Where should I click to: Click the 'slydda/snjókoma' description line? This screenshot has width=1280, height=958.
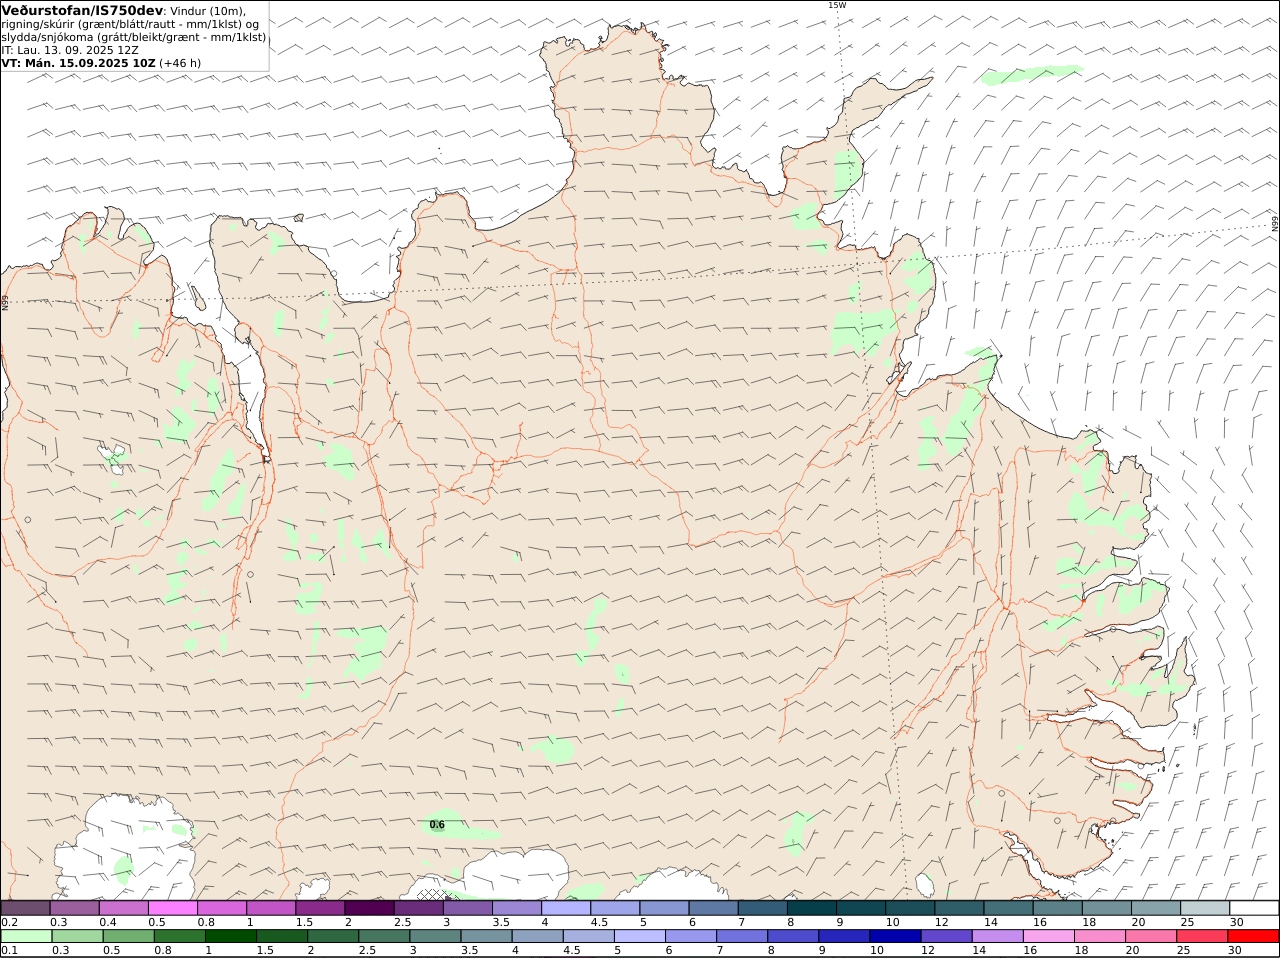pos(134,37)
